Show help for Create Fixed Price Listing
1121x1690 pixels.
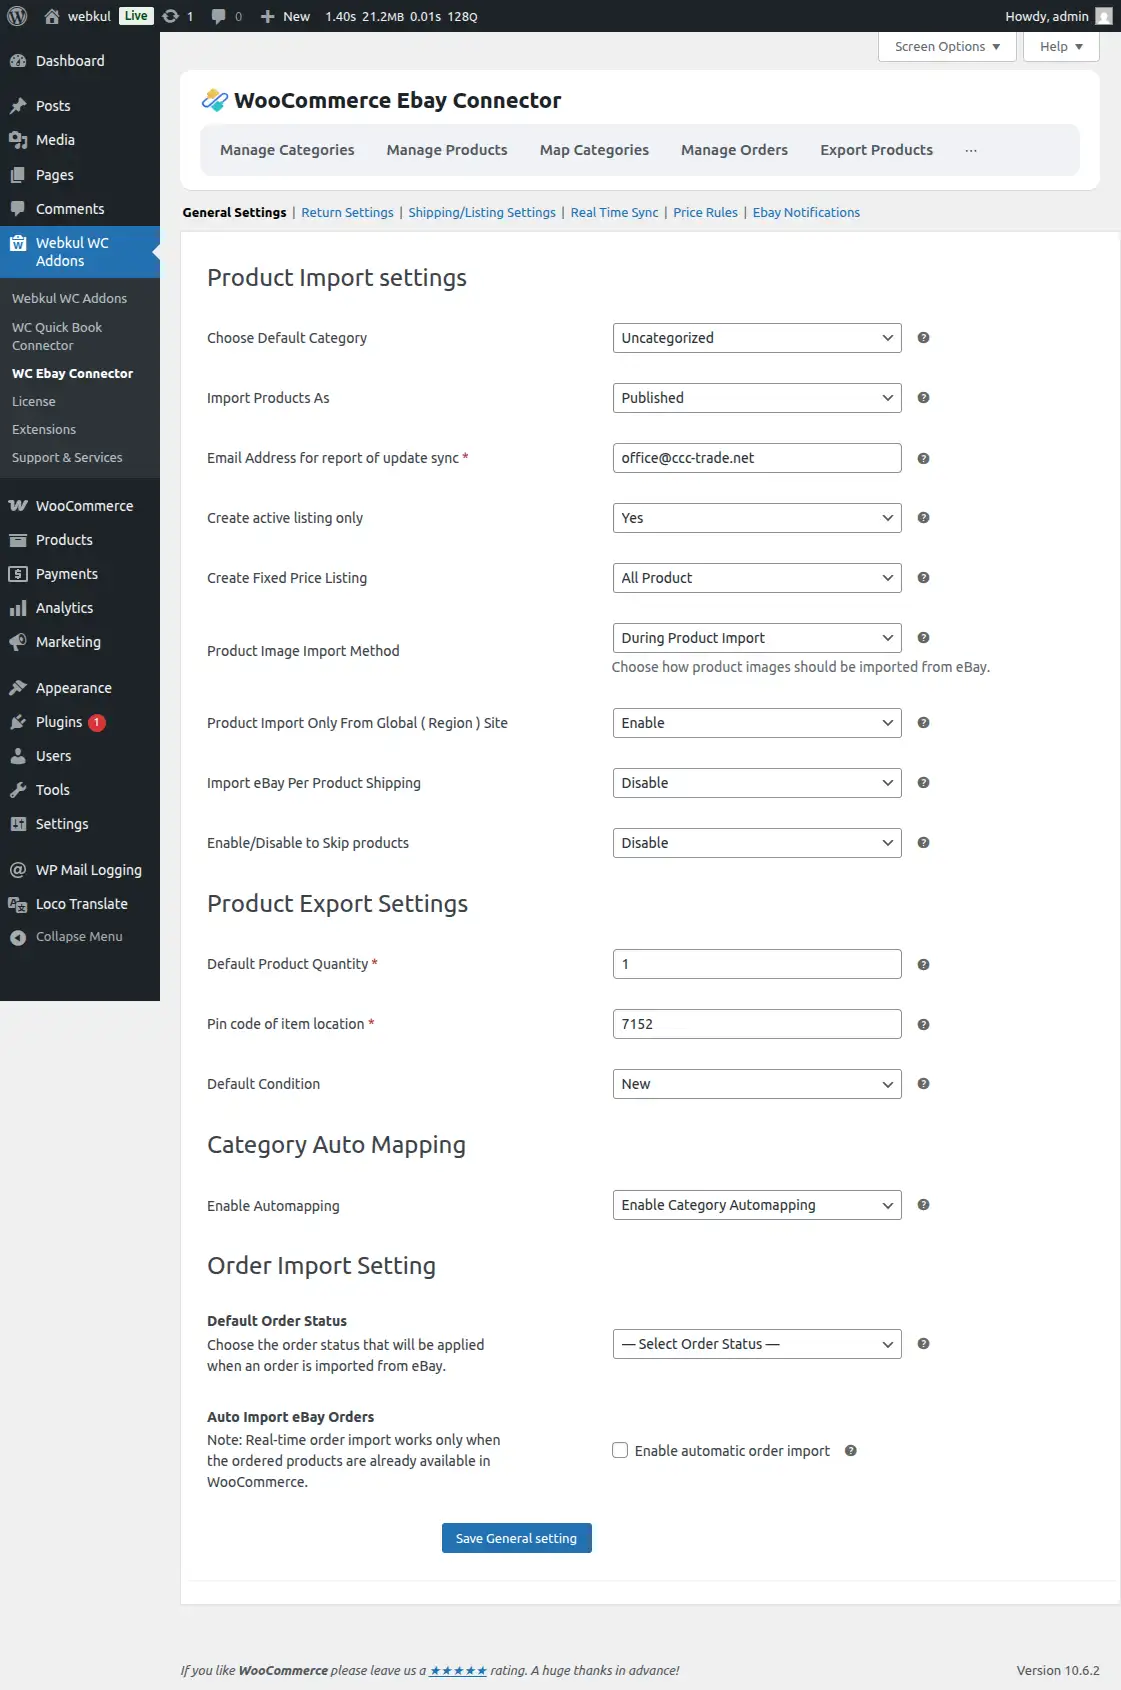[x=923, y=578]
